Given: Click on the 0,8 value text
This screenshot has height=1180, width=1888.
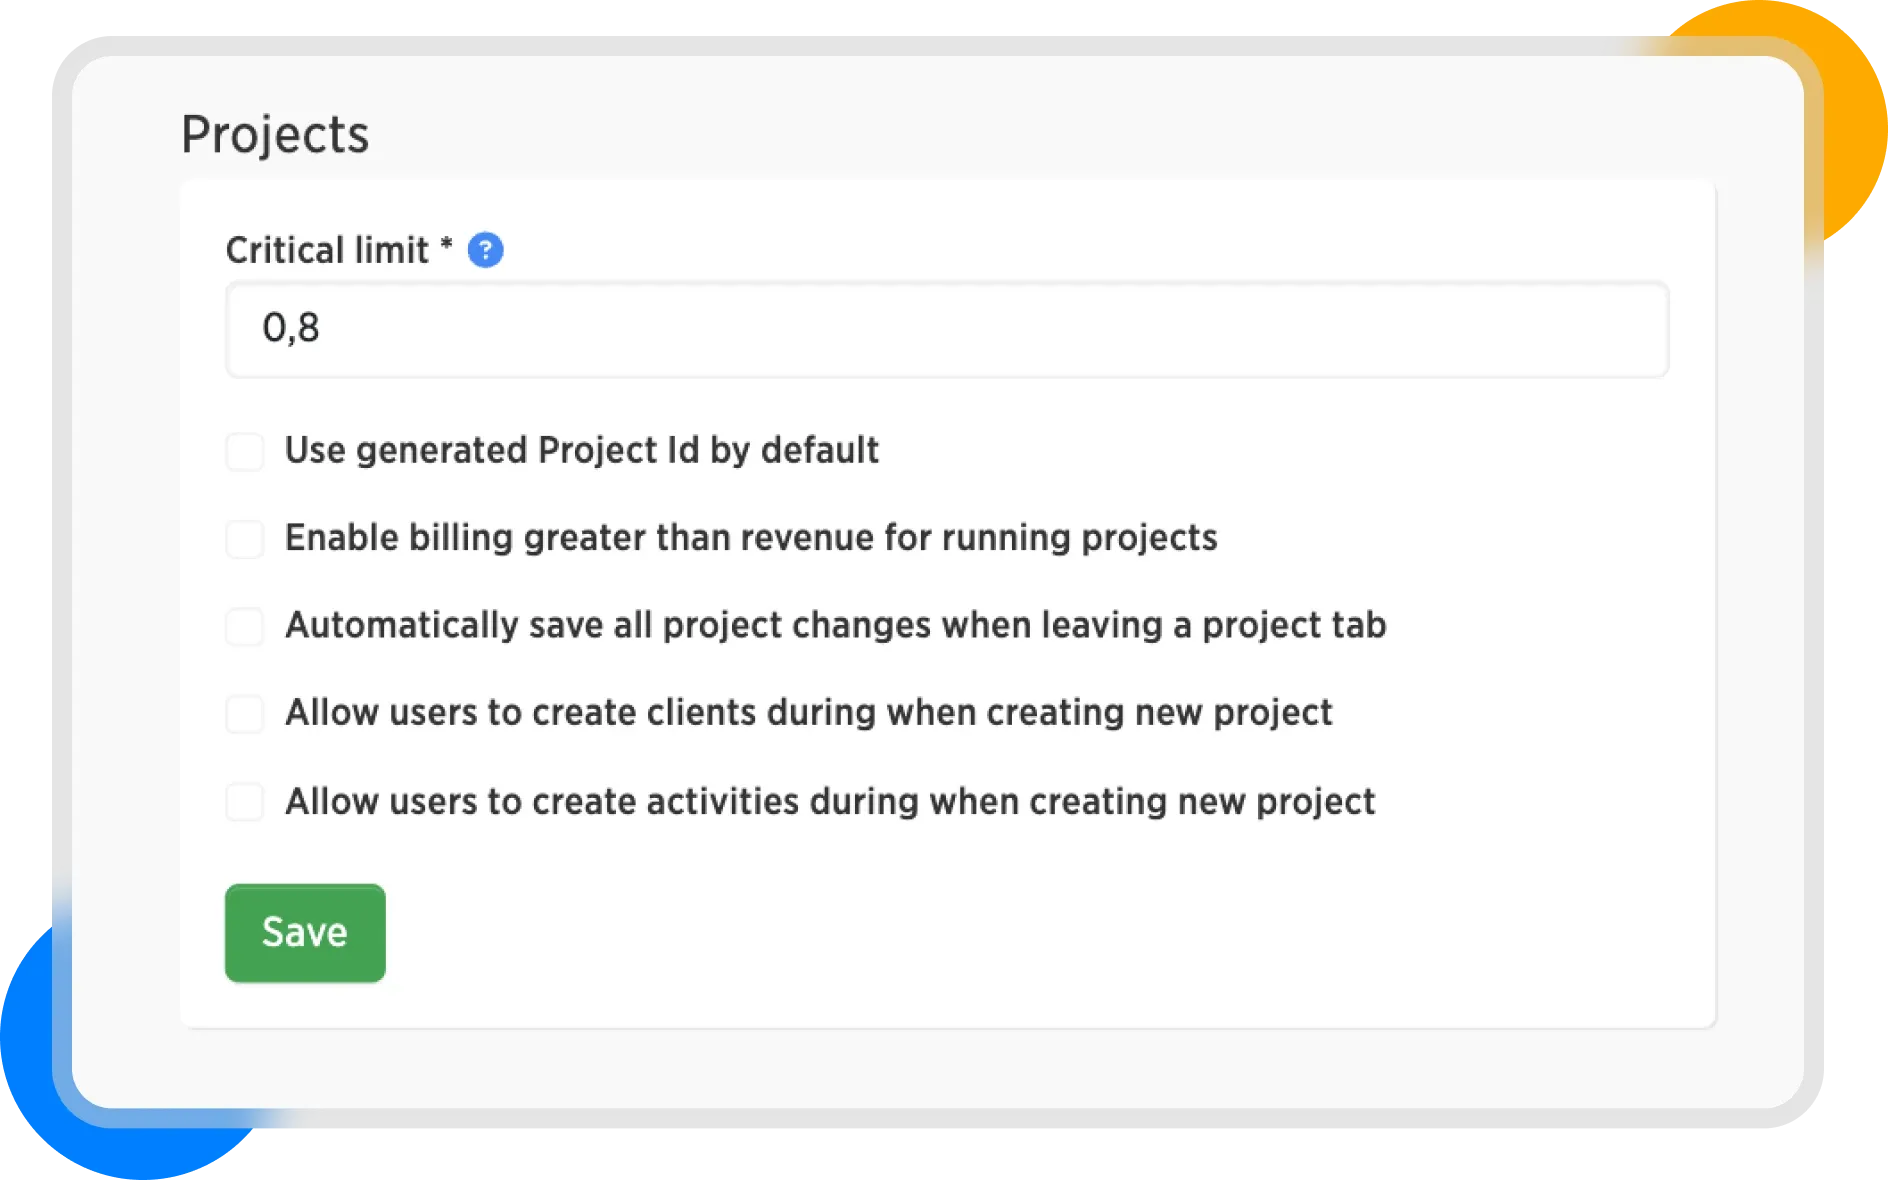Looking at the screenshot, I should pyautogui.click(x=291, y=328).
